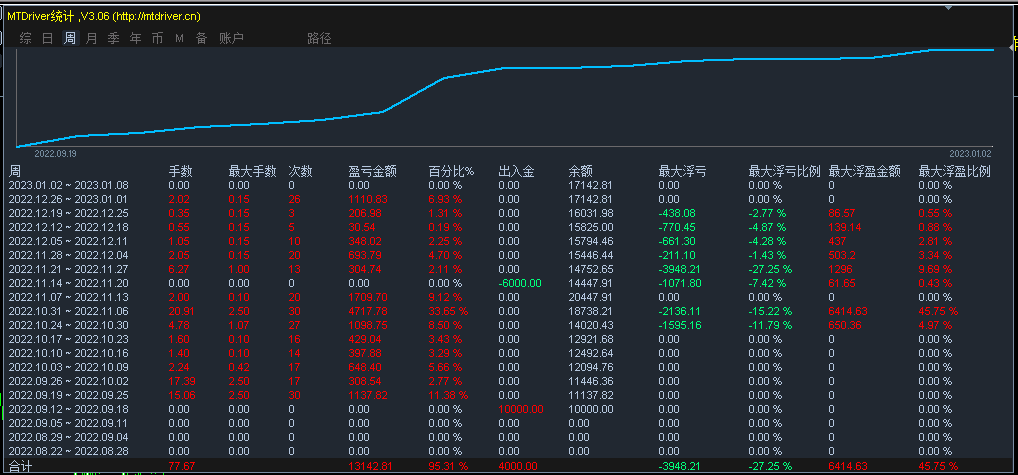Click the balance value 16031.98

[591, 213]
